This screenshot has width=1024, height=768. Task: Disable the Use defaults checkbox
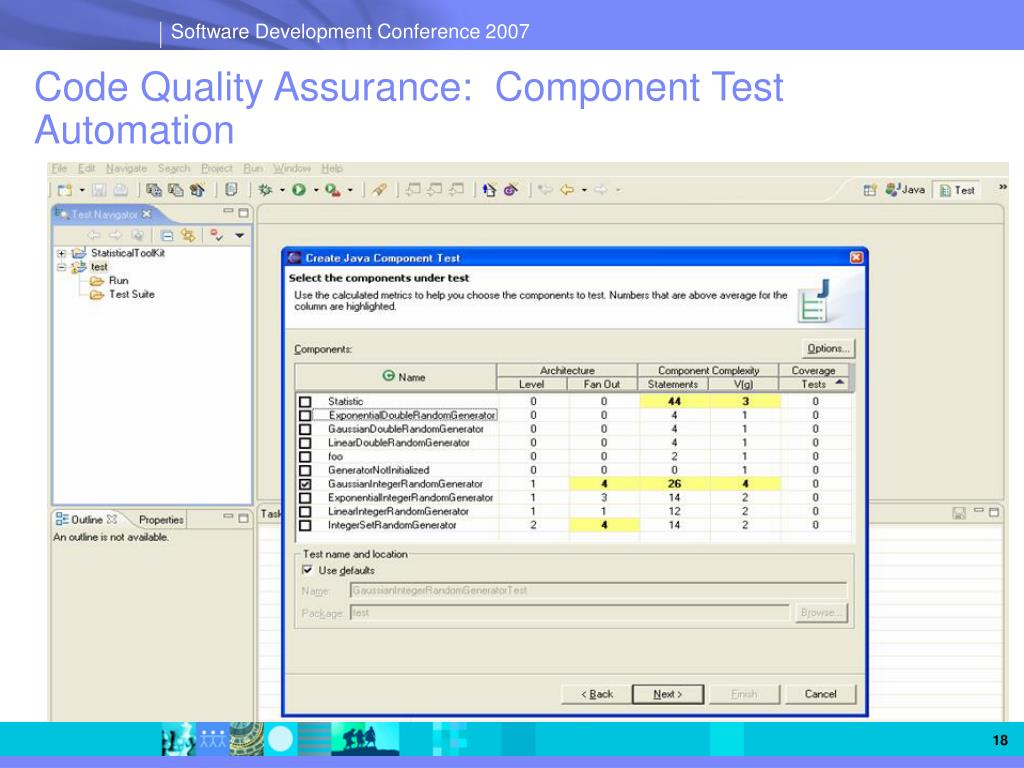[x=307, y=570]
